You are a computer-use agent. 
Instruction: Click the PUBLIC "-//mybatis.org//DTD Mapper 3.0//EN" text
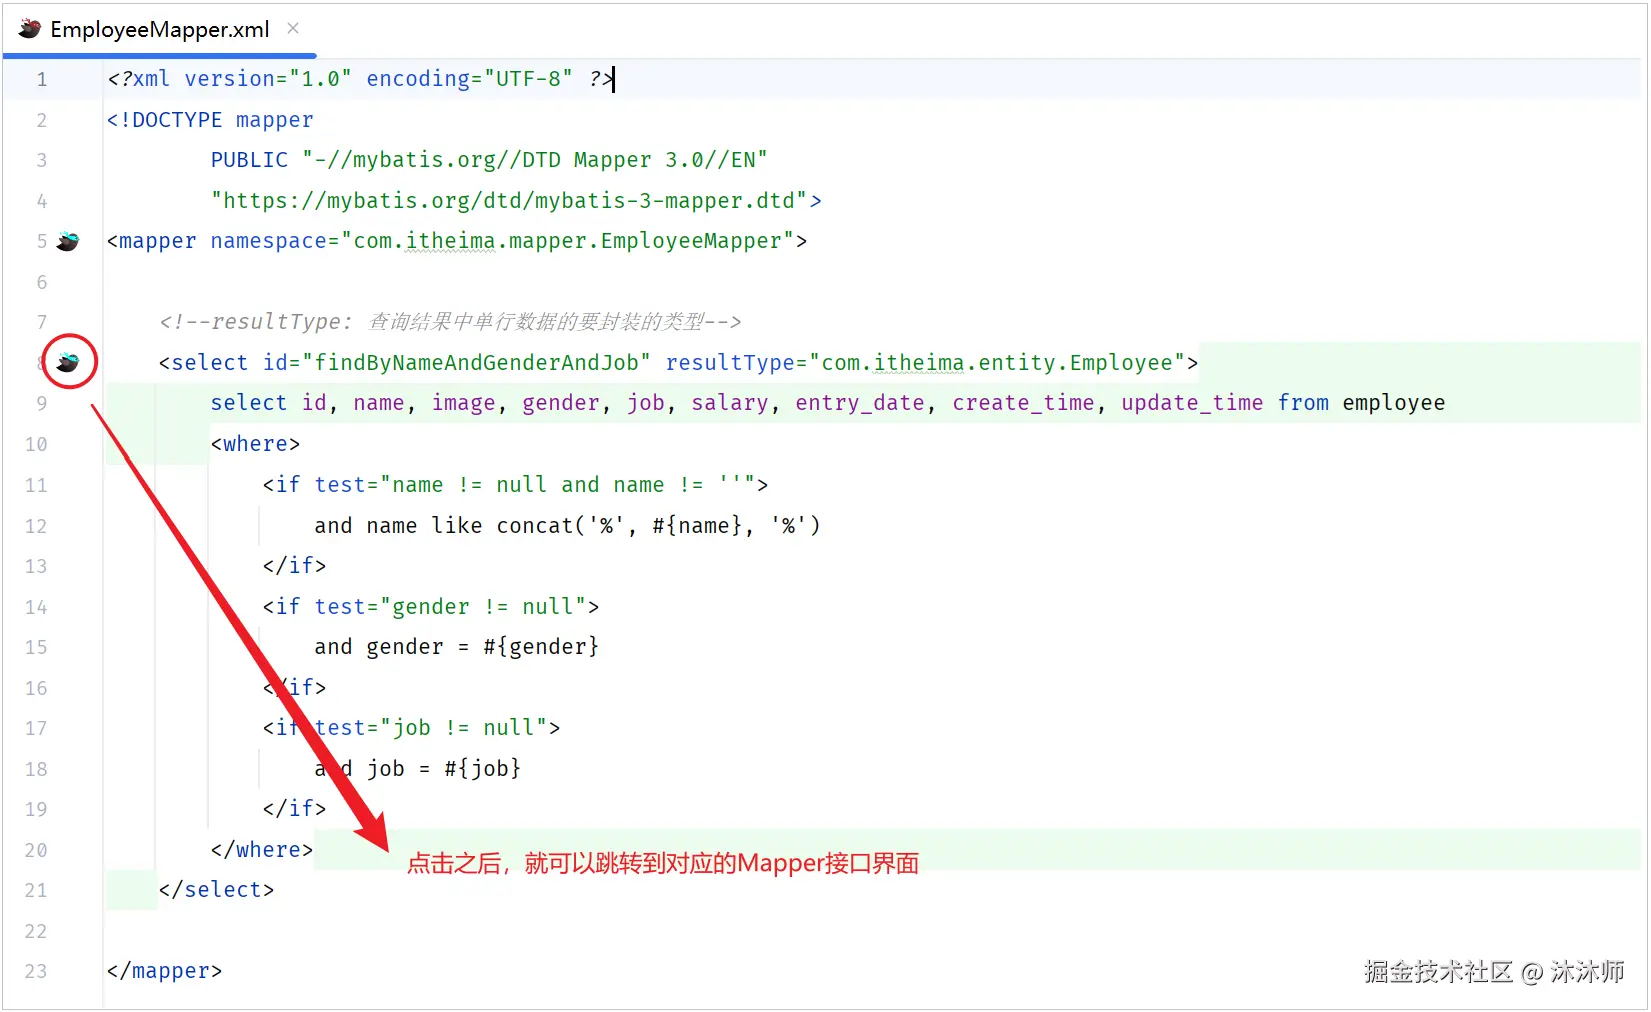click(489, 159)
